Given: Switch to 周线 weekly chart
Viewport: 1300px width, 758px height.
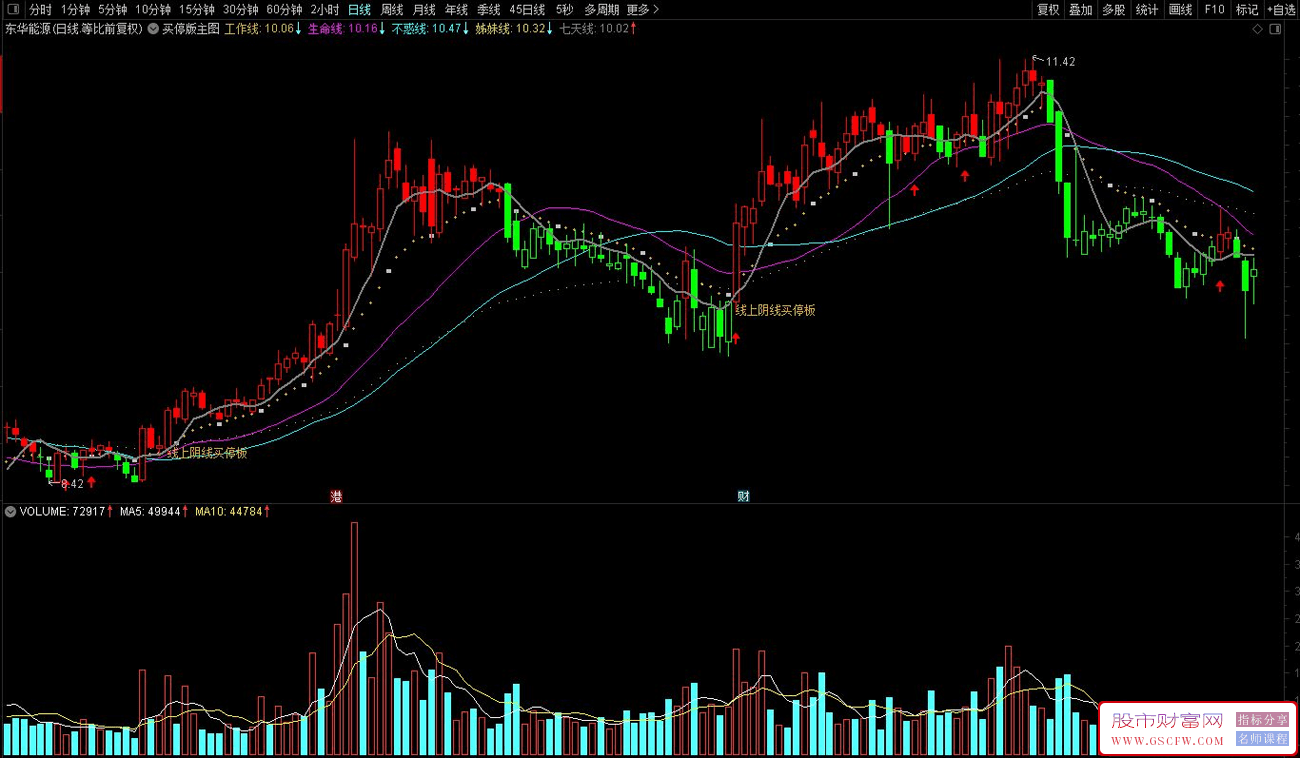Looking at the screenshot, I should (392, 10).
